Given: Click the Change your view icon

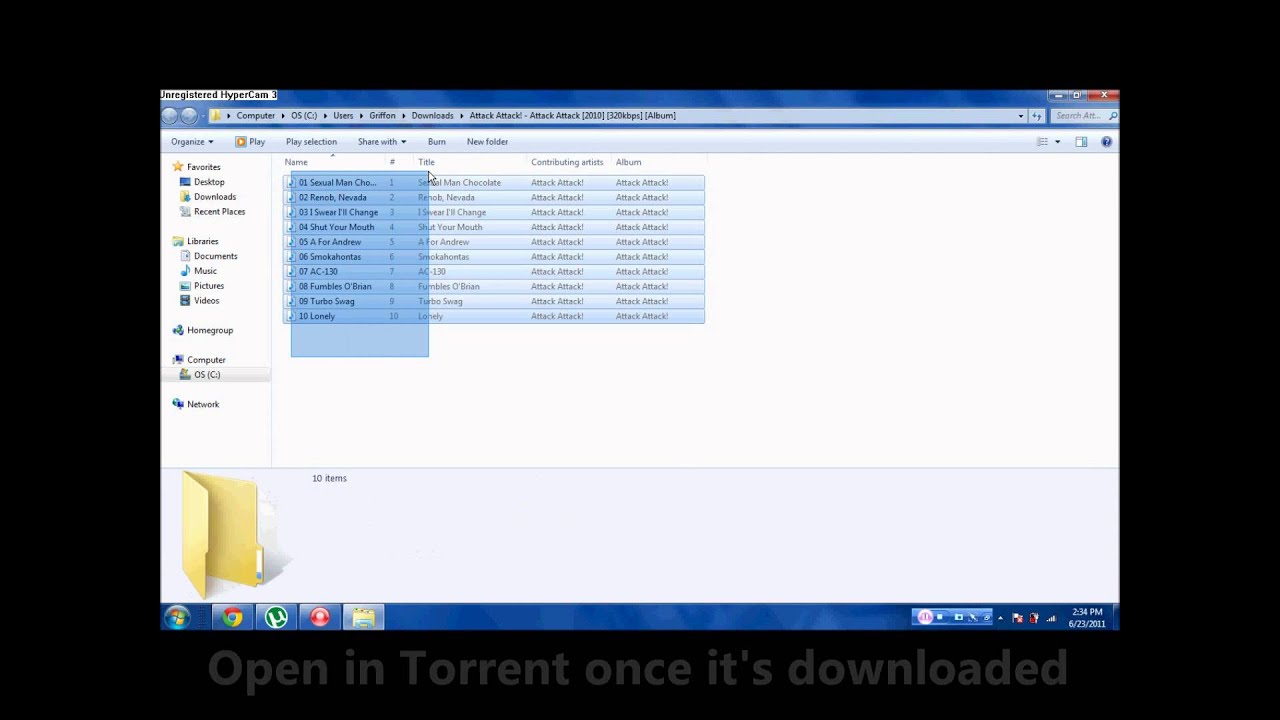Looking at the screenshot, I should (1042, 142).
